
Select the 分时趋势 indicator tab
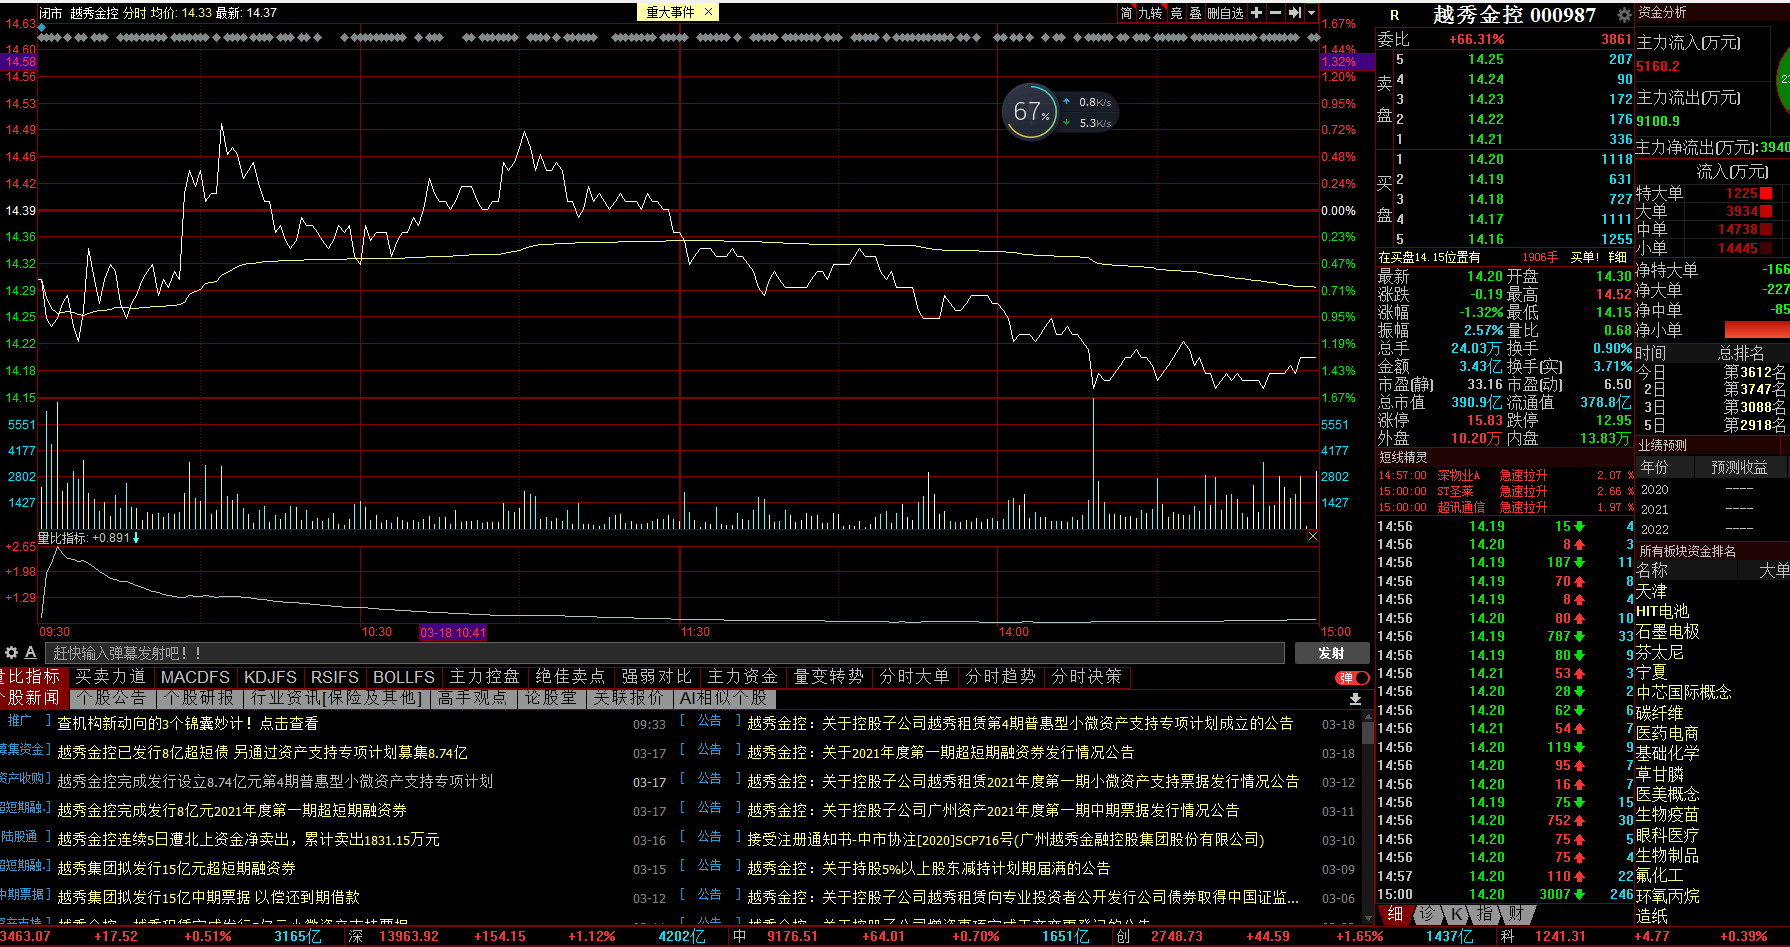(1001, 677)
